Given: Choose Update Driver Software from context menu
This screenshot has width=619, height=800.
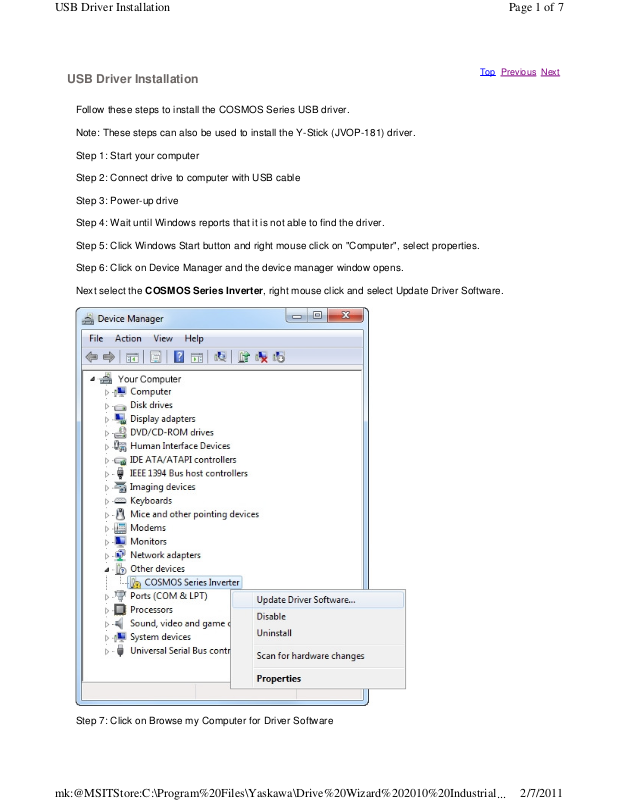Looking at the screenshot, I should click(305, 600).
